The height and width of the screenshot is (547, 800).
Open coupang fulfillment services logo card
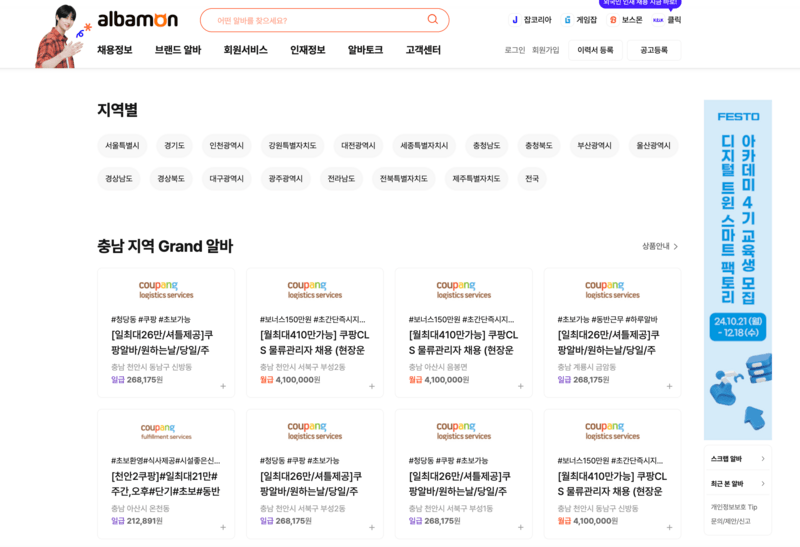click(166, 431)
